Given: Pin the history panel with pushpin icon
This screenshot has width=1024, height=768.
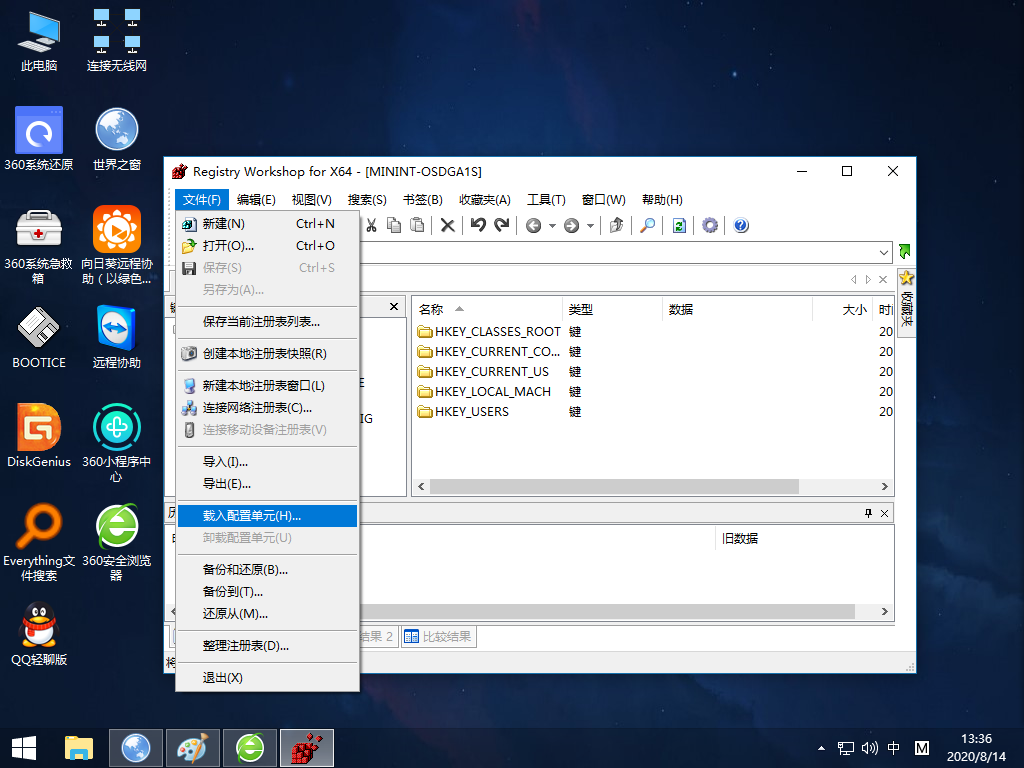Looking at the screenshot, I should pos(868,513).
